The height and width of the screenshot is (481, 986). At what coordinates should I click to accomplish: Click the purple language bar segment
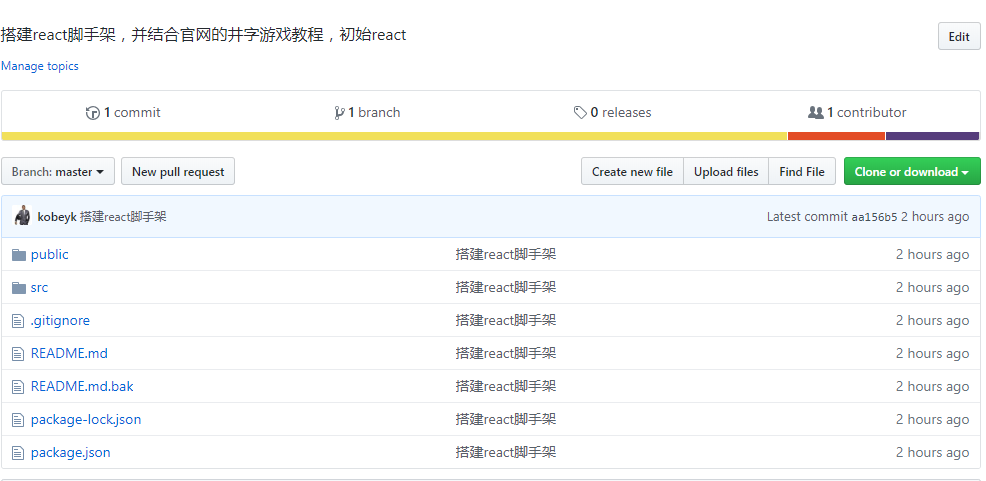pos(933,136)
